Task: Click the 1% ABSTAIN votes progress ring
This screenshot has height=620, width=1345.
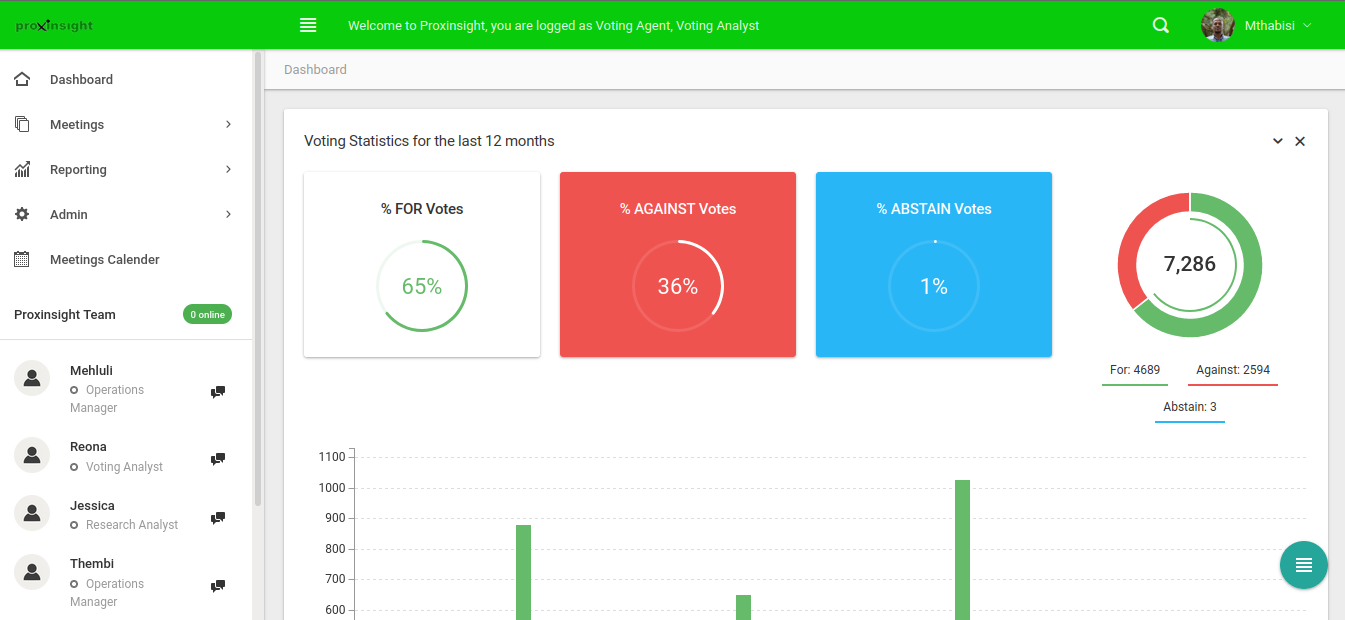Action: click(x=934, y=286)
